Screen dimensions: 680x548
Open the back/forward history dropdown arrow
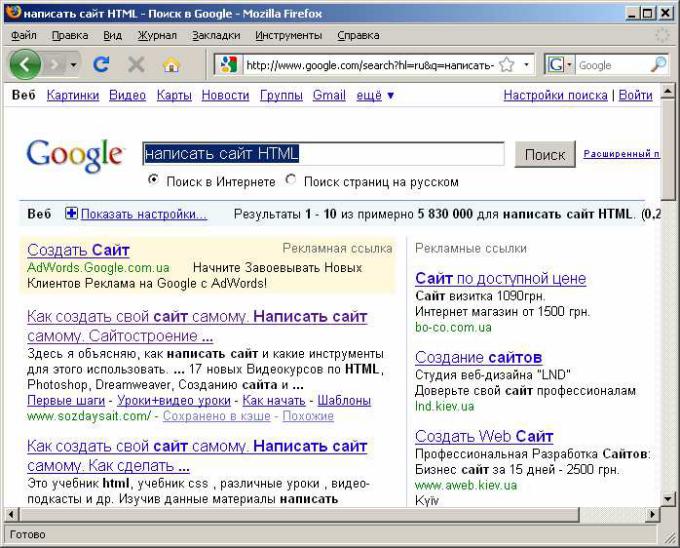[74, 65]
